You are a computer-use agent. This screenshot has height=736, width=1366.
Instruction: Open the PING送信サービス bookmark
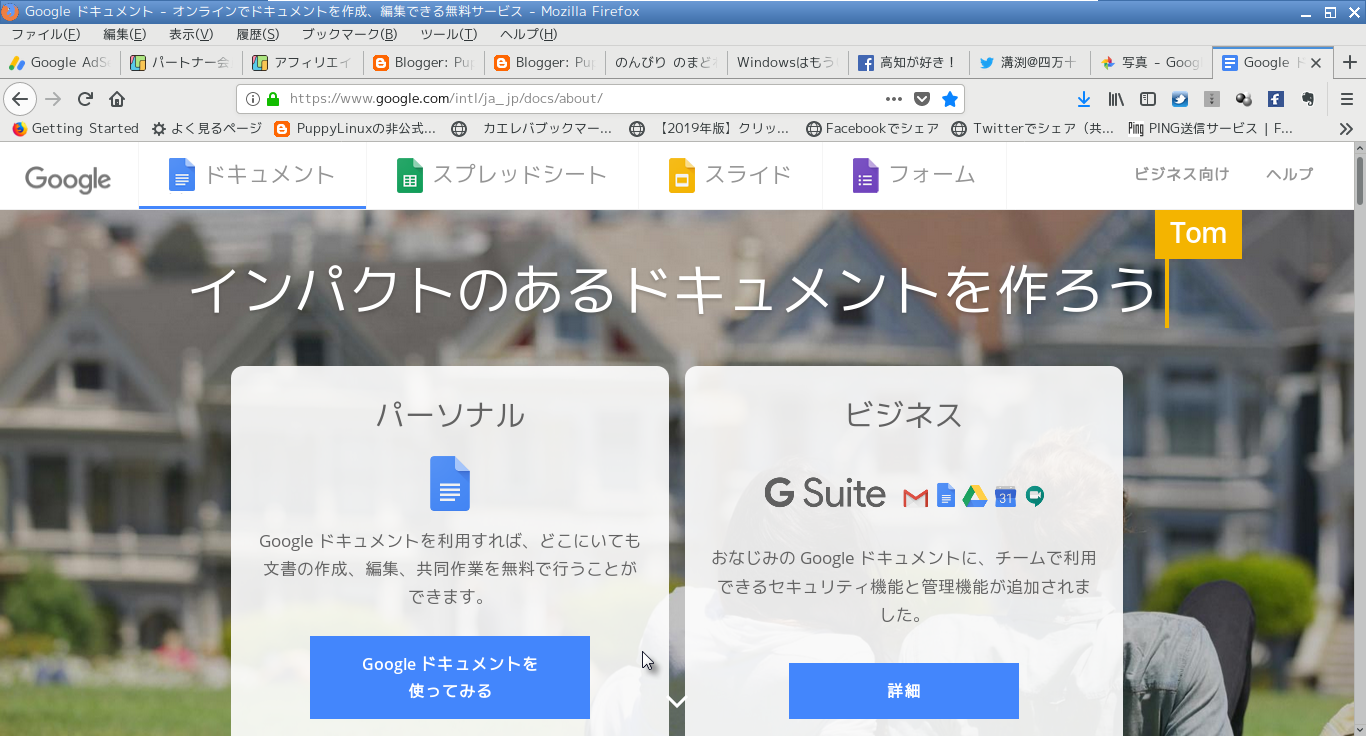coord(1210,129)
